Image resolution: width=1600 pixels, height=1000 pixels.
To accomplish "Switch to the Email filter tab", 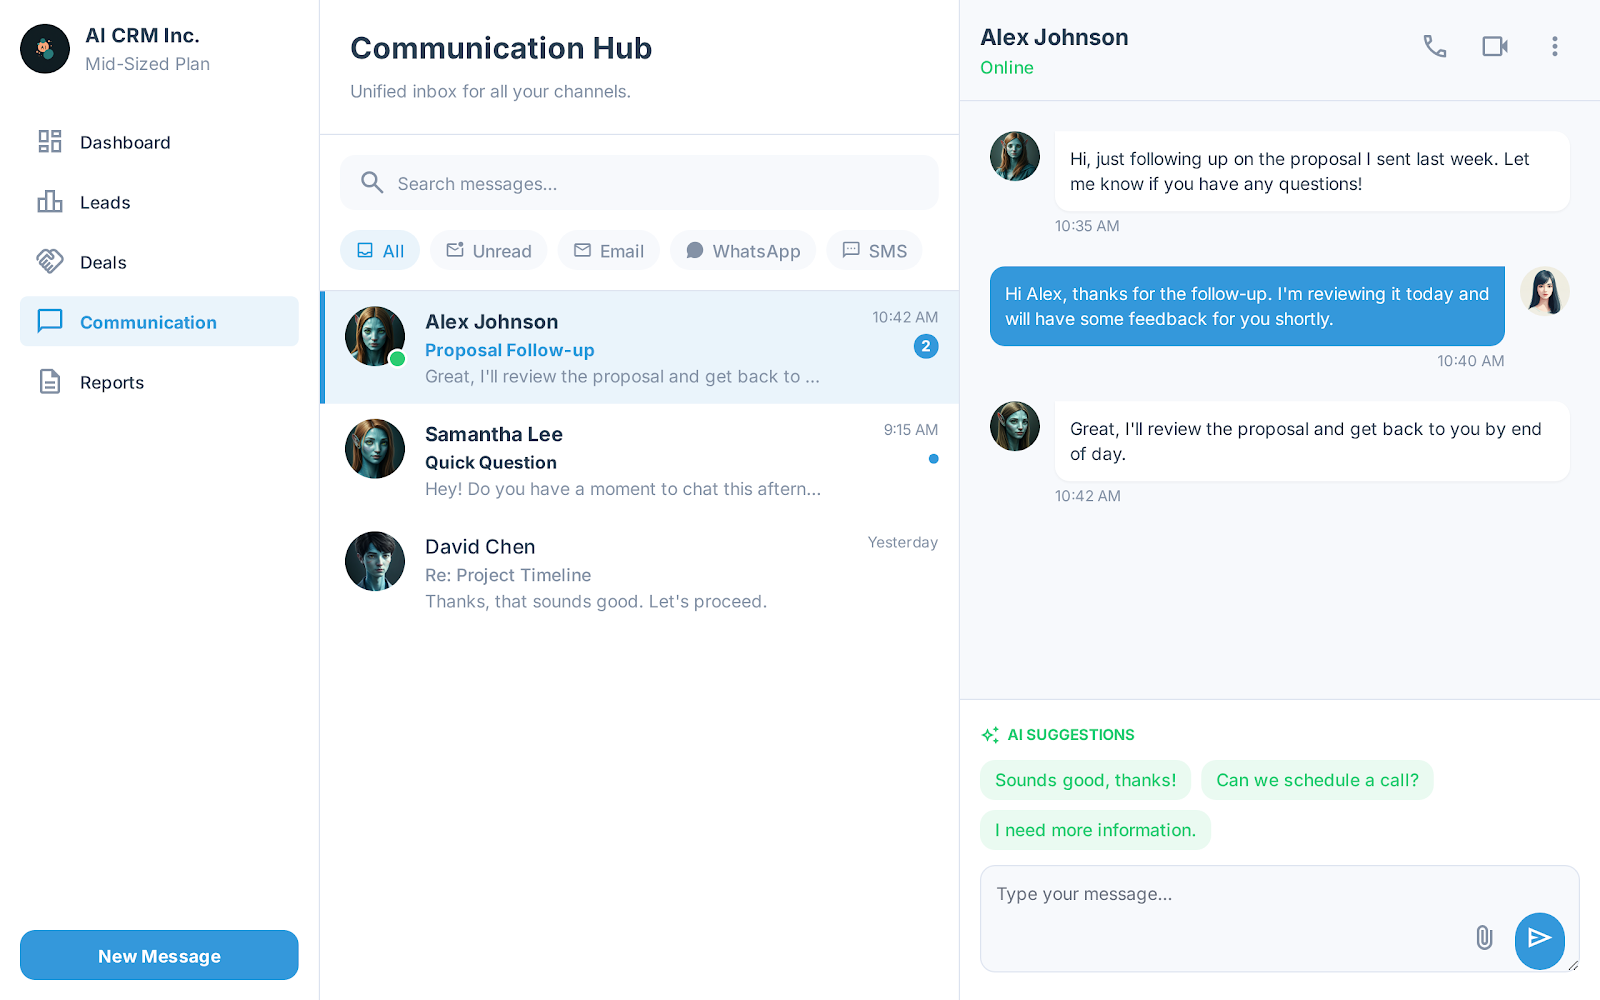I will tap(608, 250).
